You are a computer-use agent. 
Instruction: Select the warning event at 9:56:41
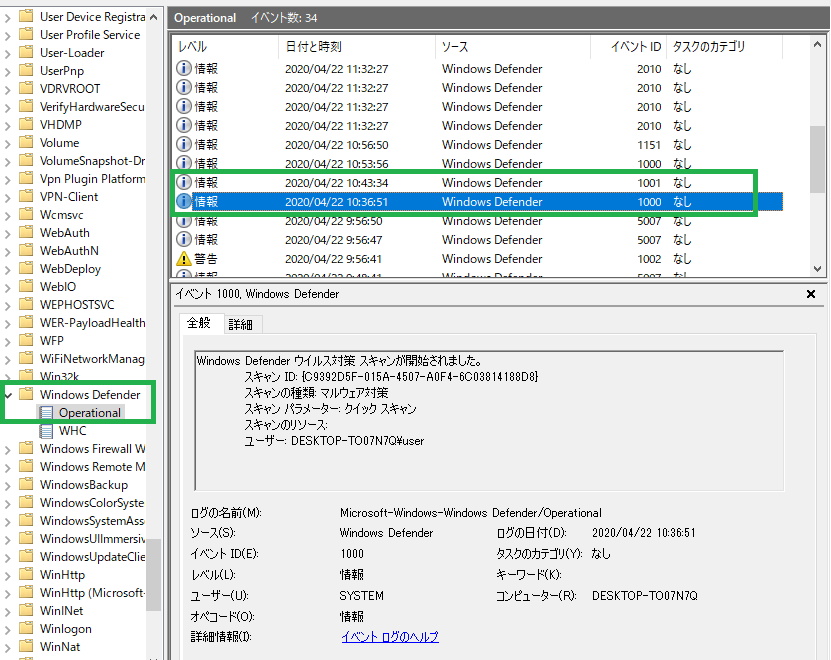pyautogui.click(x=477, y=259)
